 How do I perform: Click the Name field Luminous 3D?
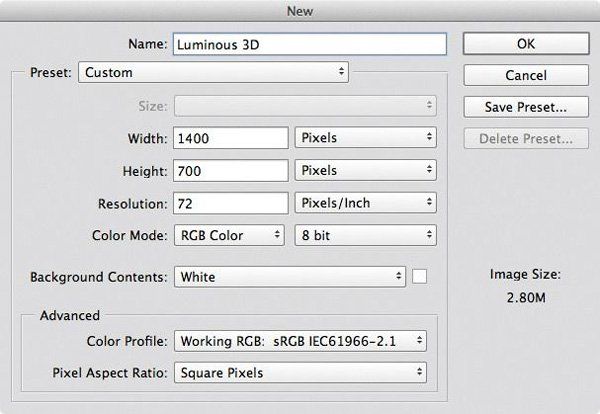pos(310,44)
